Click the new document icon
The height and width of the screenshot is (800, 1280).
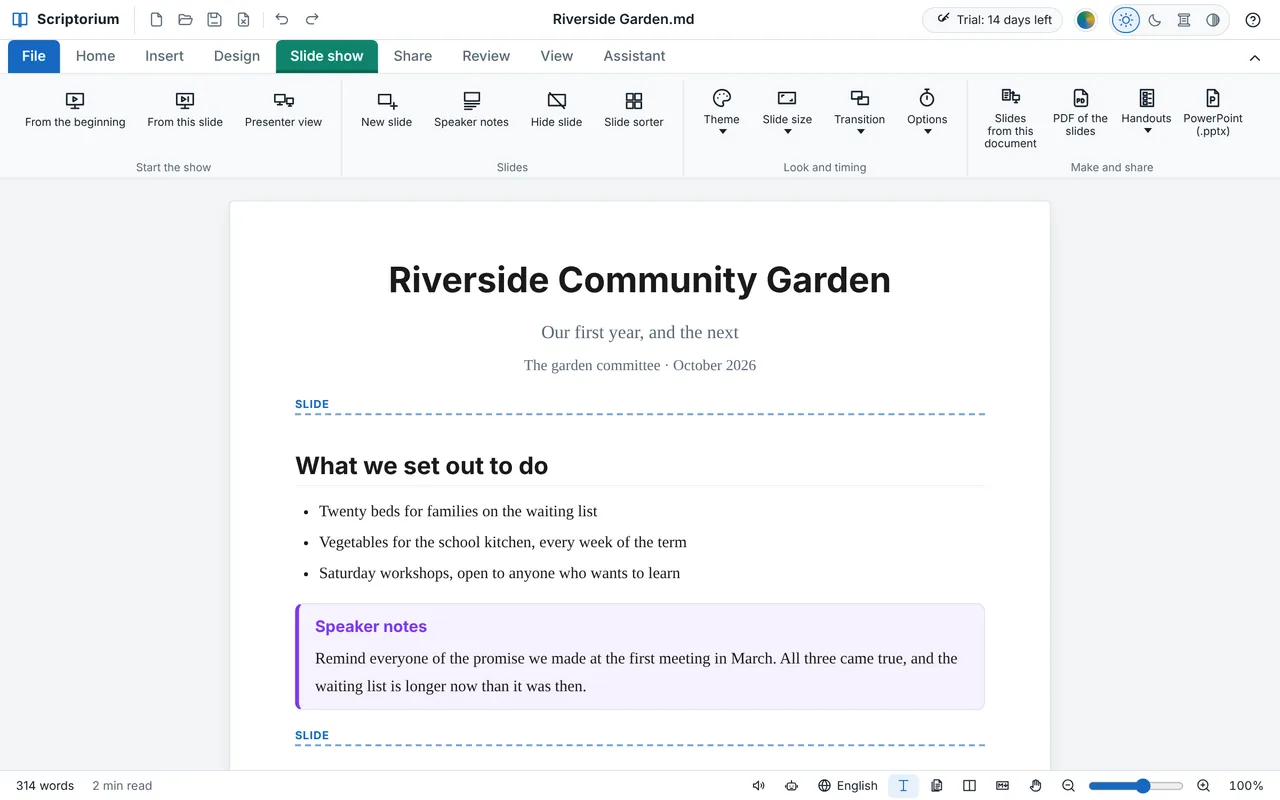coord(156,19)
